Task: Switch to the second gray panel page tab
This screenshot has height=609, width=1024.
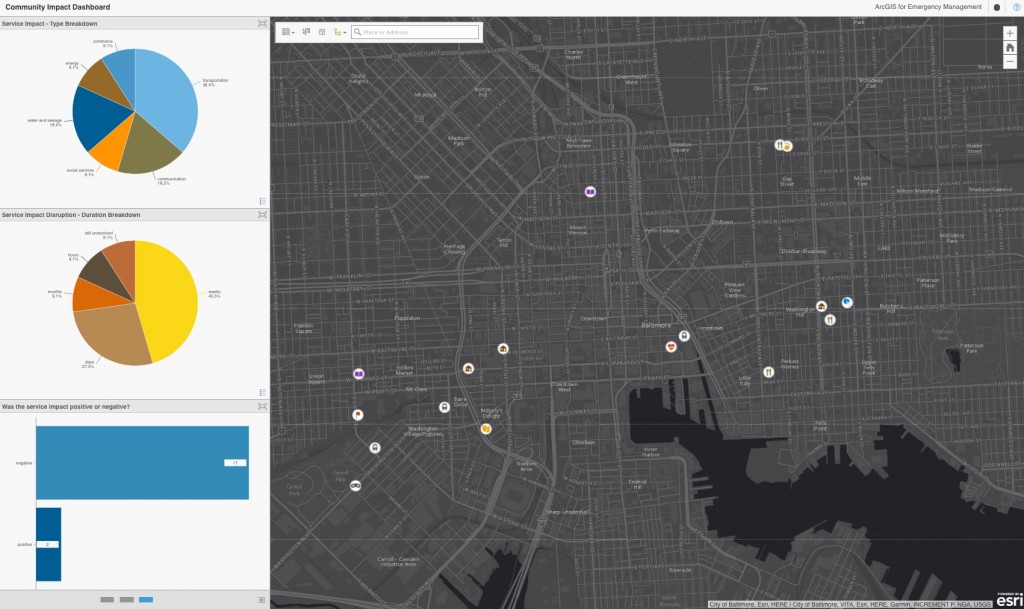Action: coord(127,599)
